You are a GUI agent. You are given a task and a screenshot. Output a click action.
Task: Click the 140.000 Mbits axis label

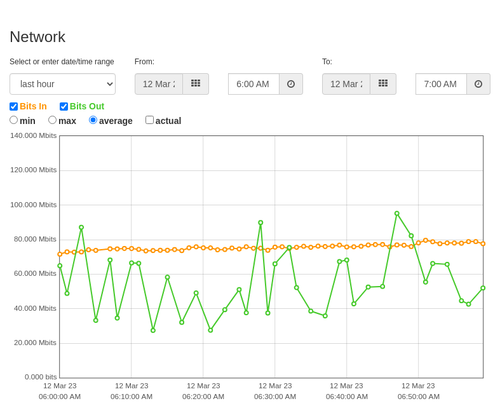tap(33, 135)
